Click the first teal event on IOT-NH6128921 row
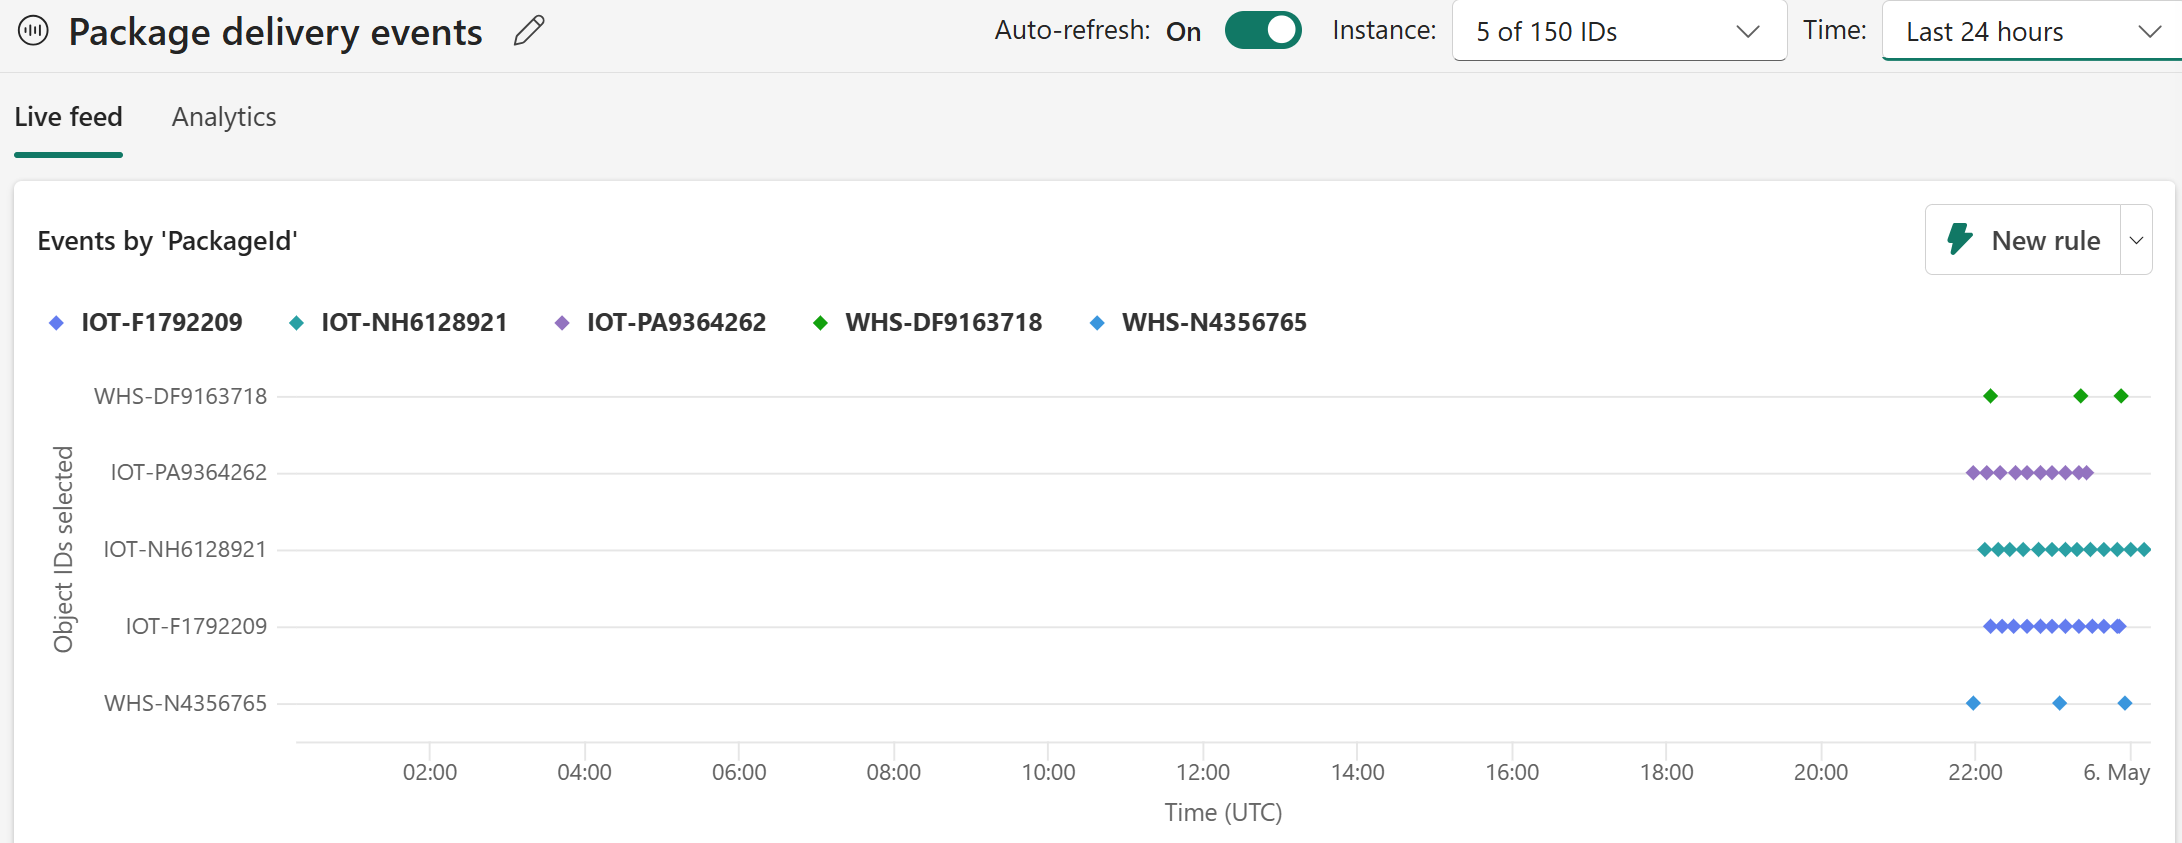The image size is (2182, 843). (1984, 549)
